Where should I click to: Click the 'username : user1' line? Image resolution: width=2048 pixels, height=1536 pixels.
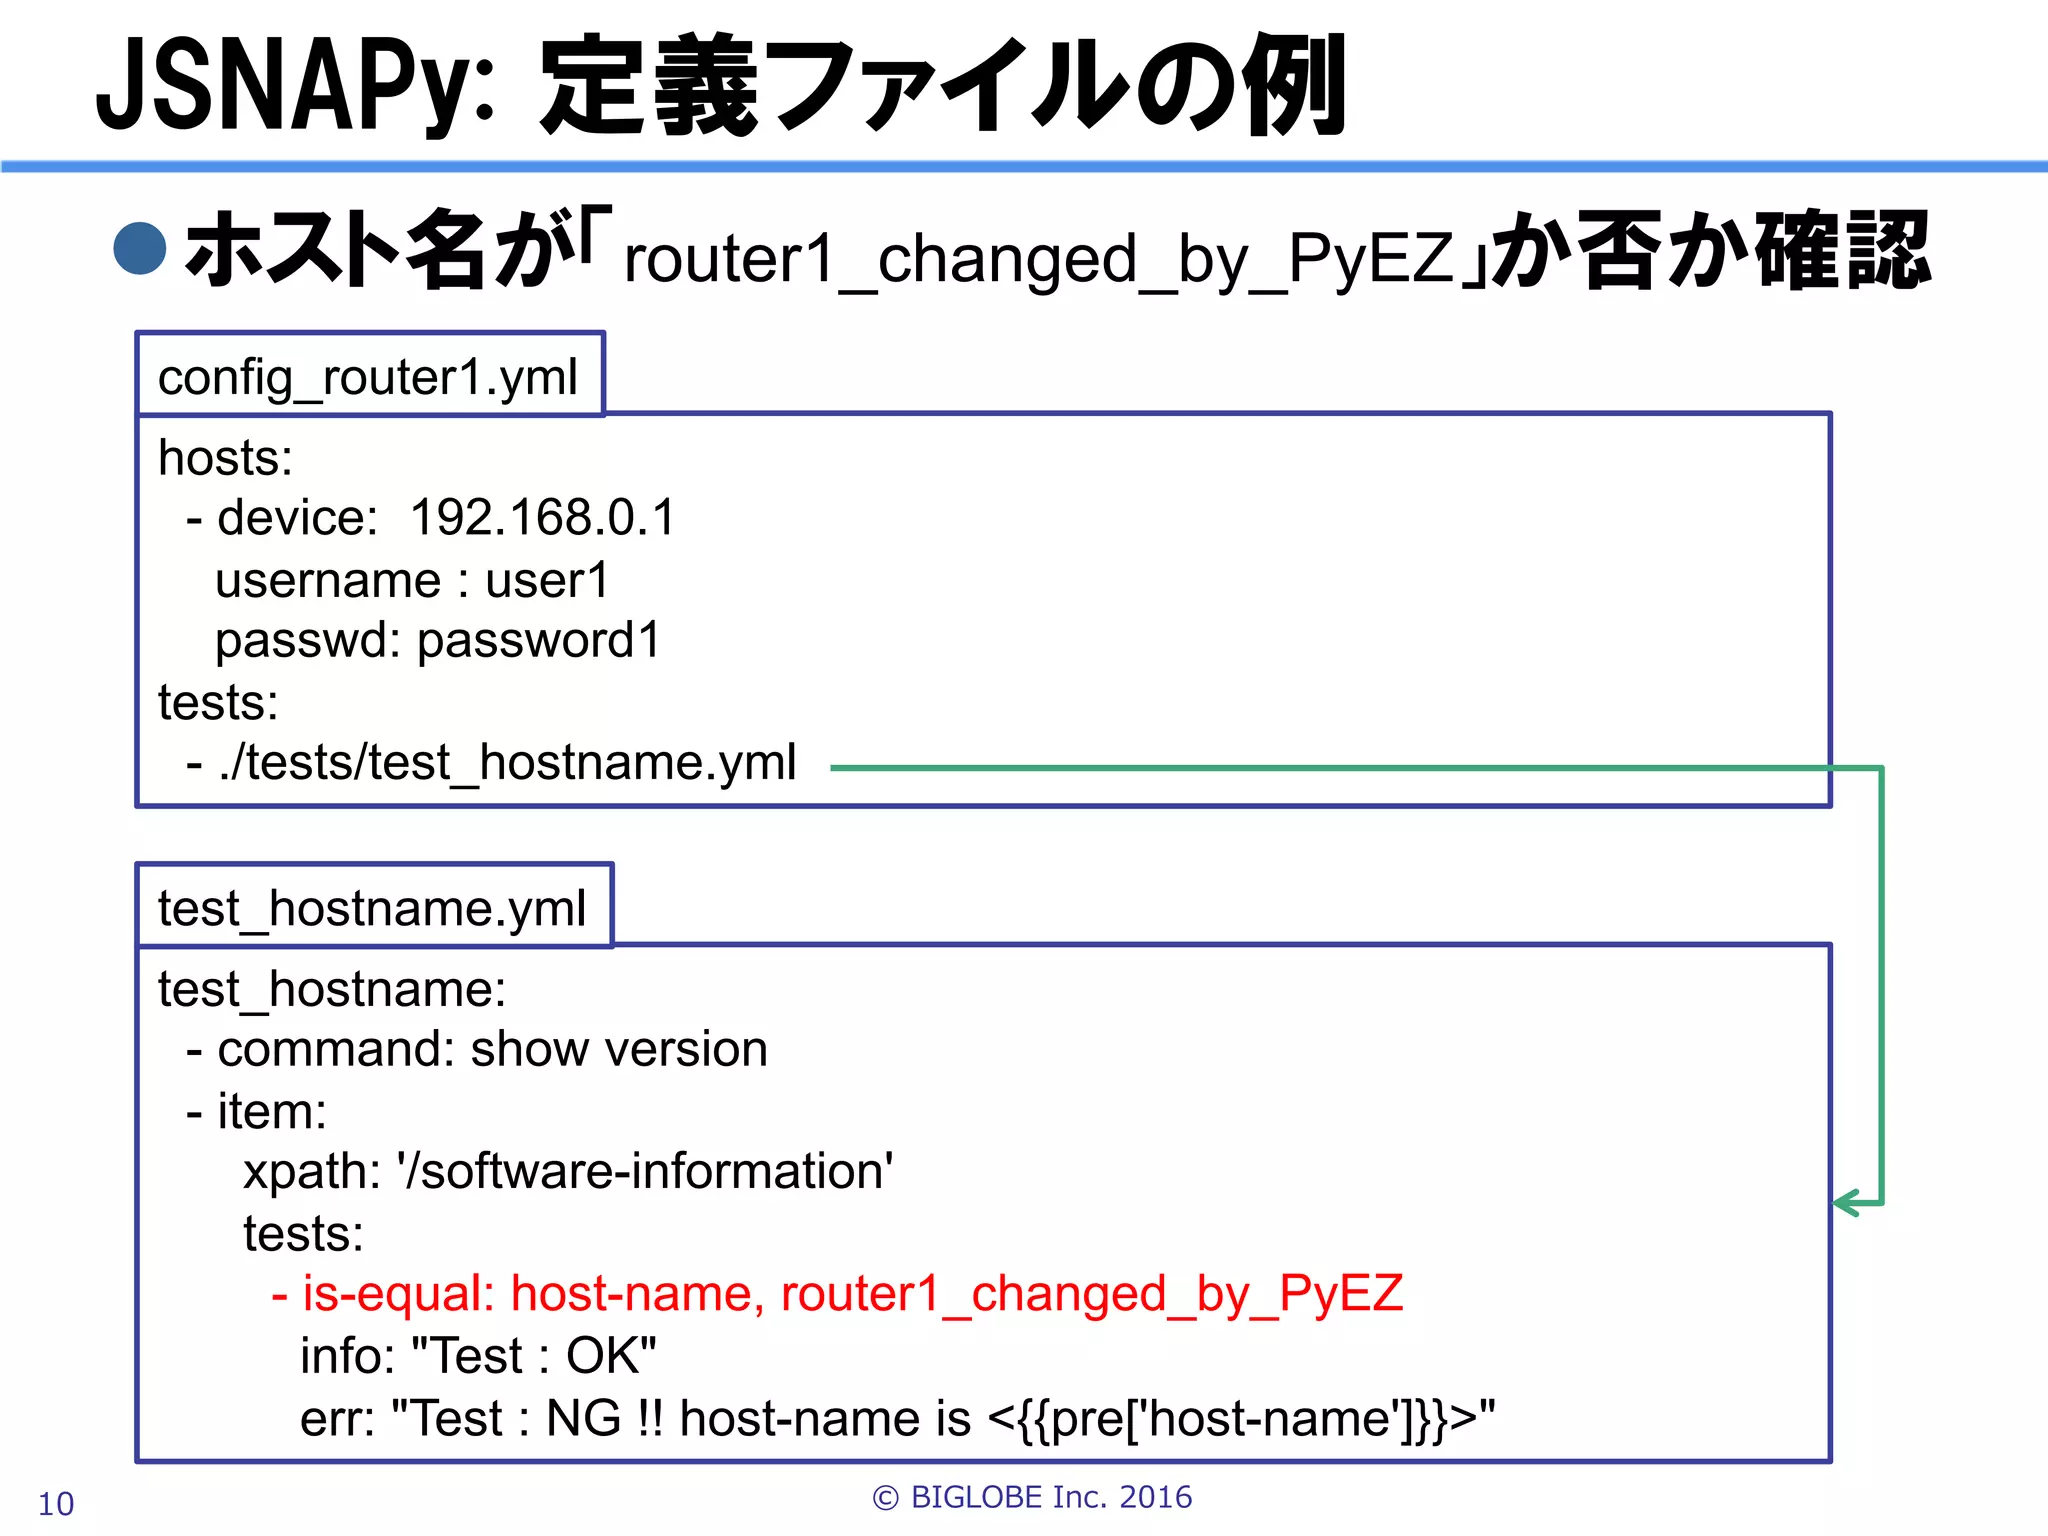(412, 581)
